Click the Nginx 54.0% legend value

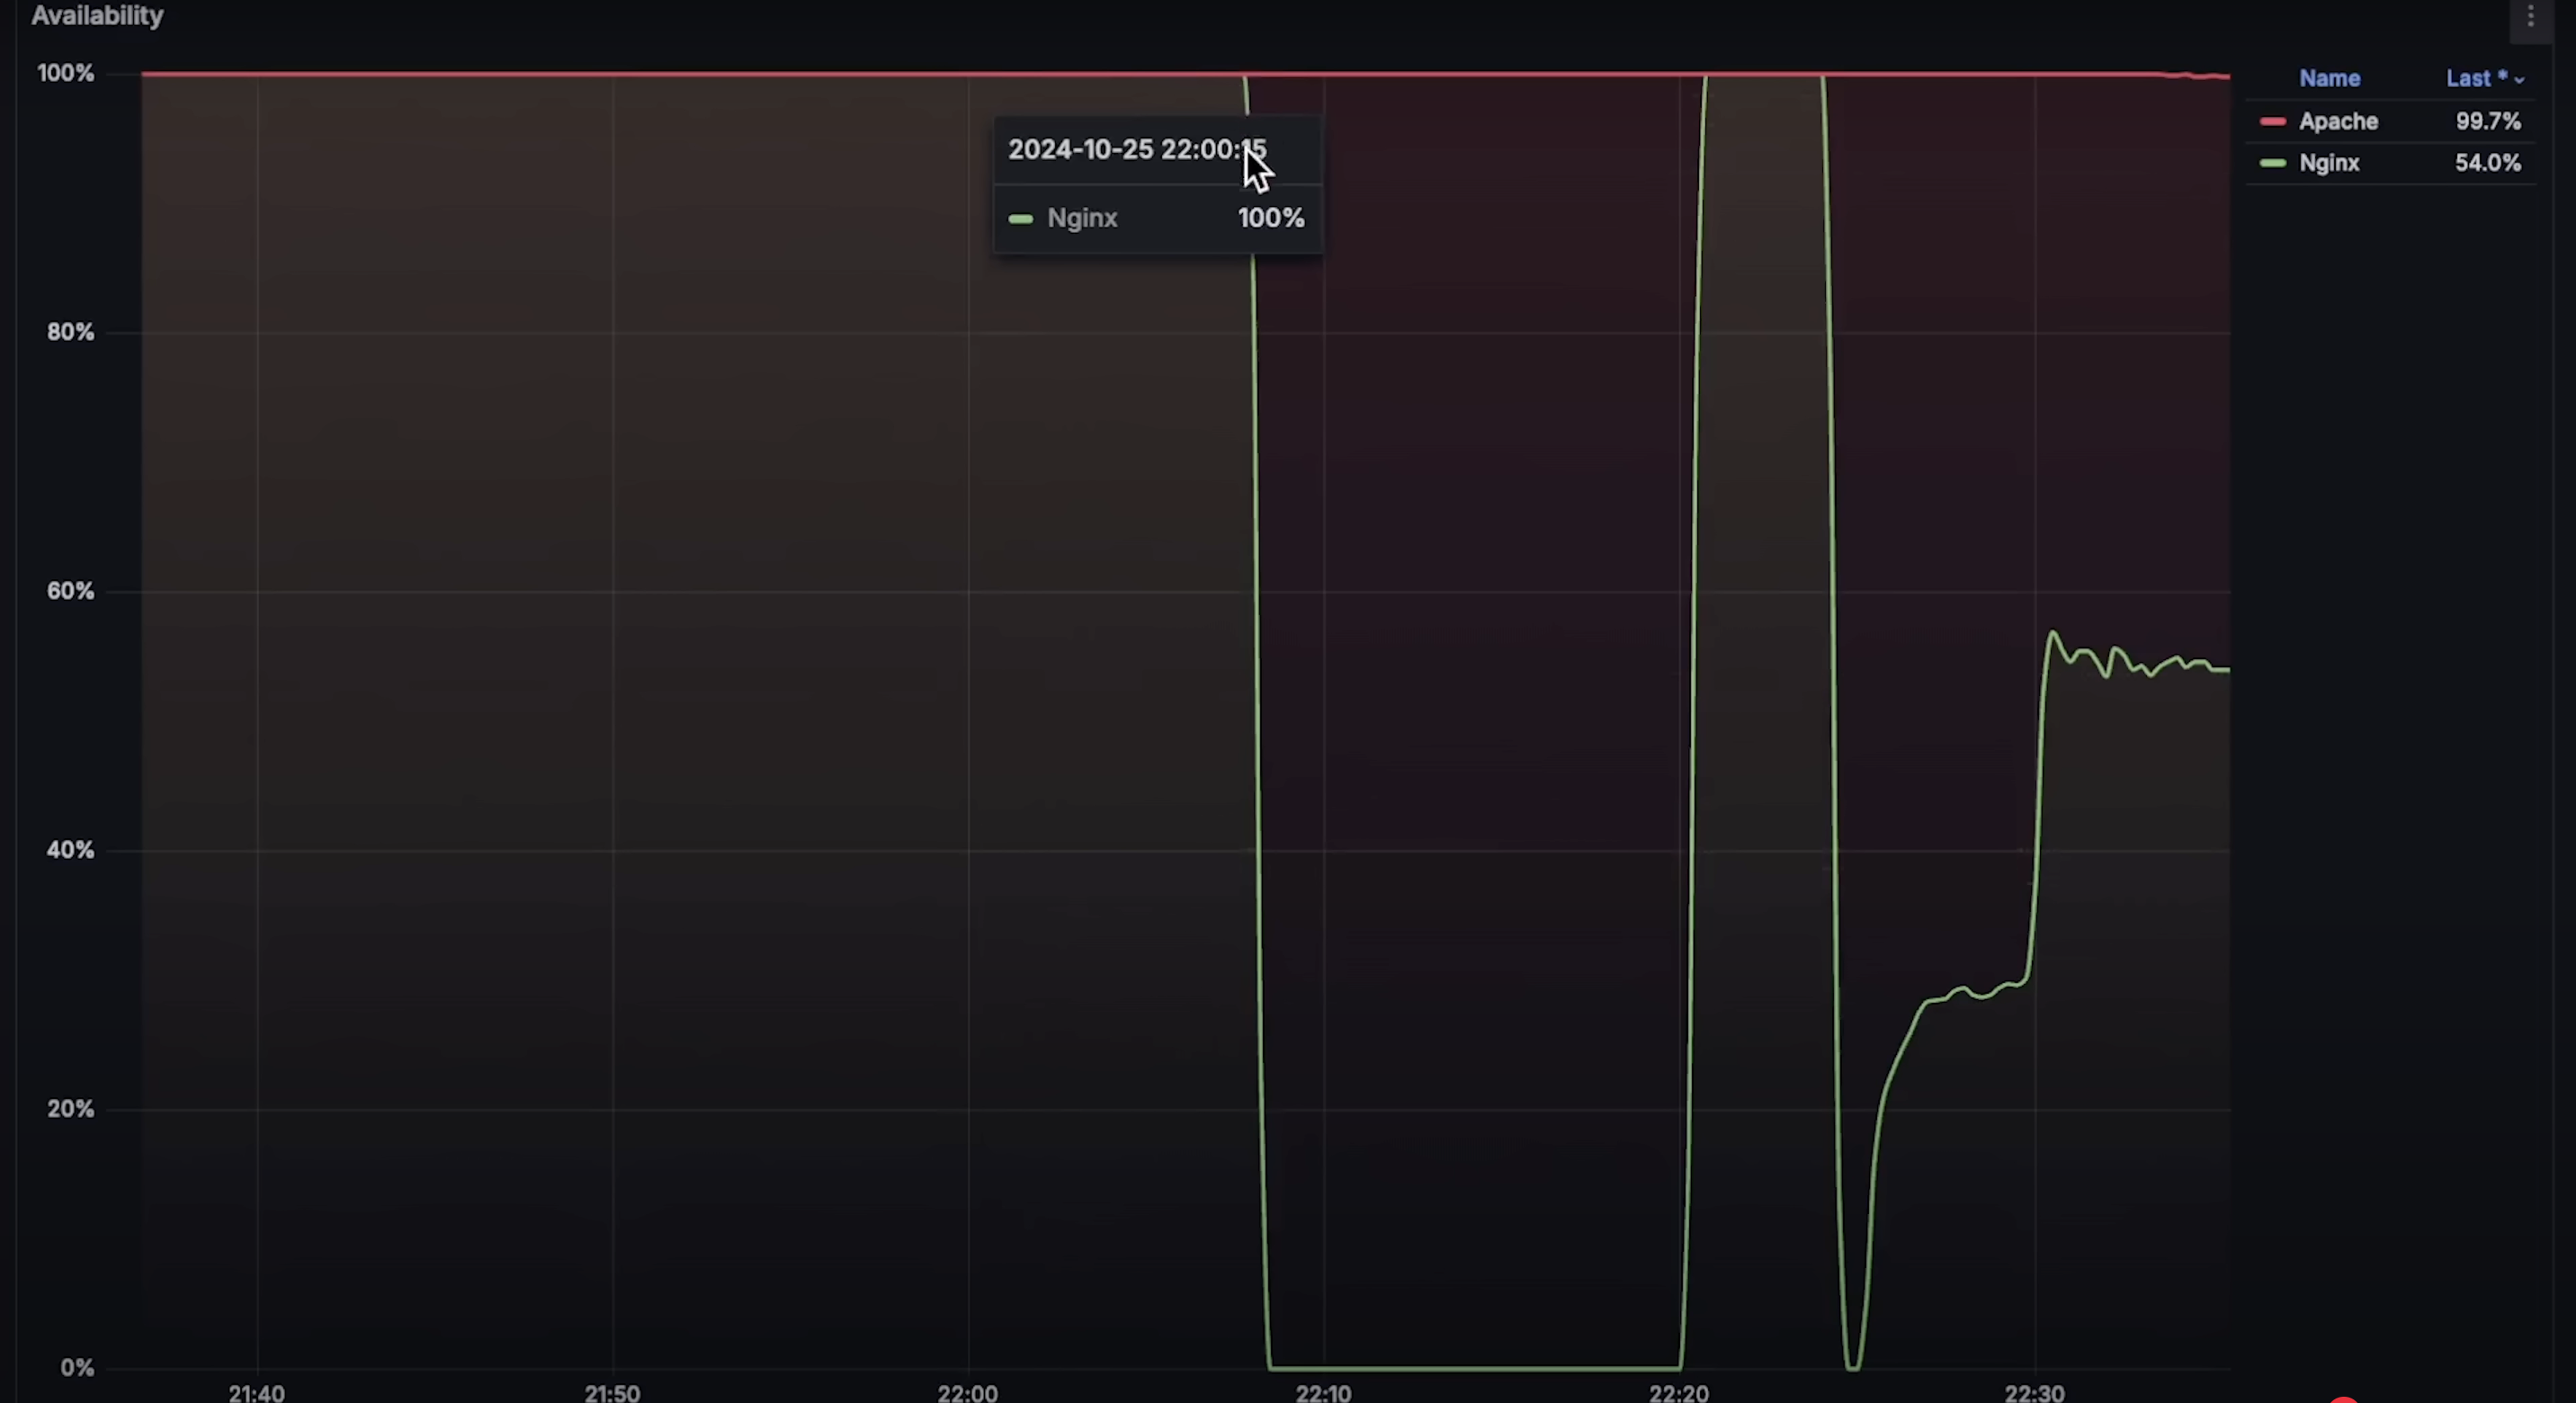pos(2487,163)
